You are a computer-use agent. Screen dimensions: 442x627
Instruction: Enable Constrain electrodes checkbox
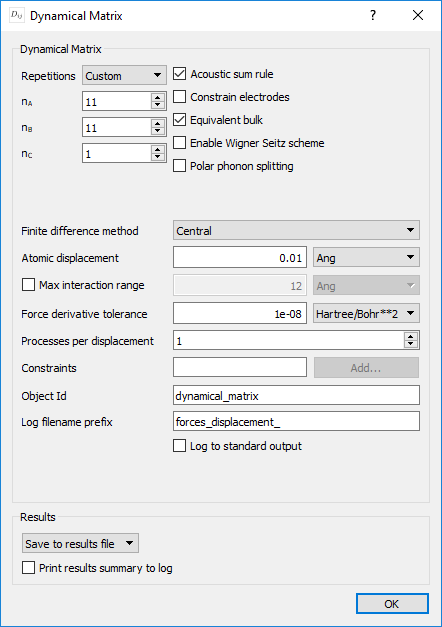click(180, 97)
